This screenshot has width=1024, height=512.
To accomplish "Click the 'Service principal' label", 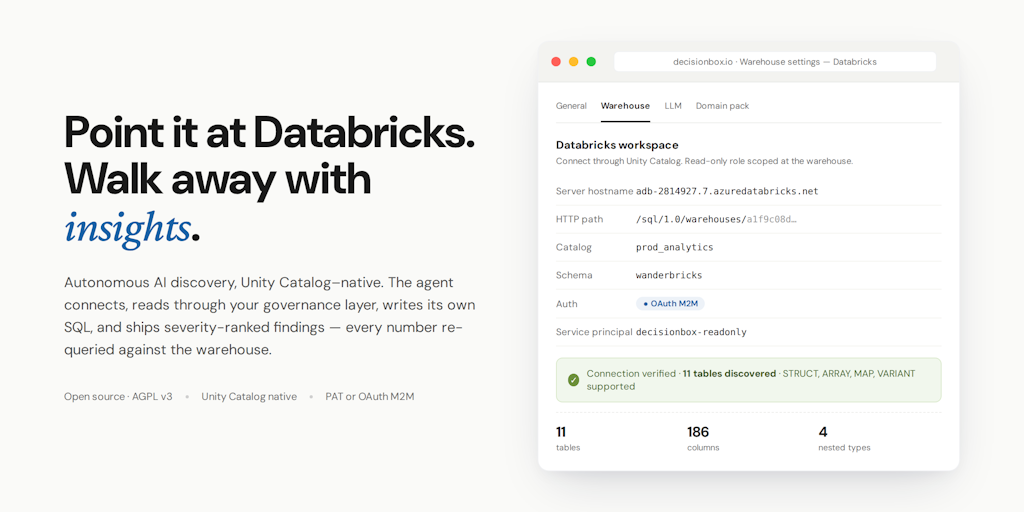I will pos(594,332).
